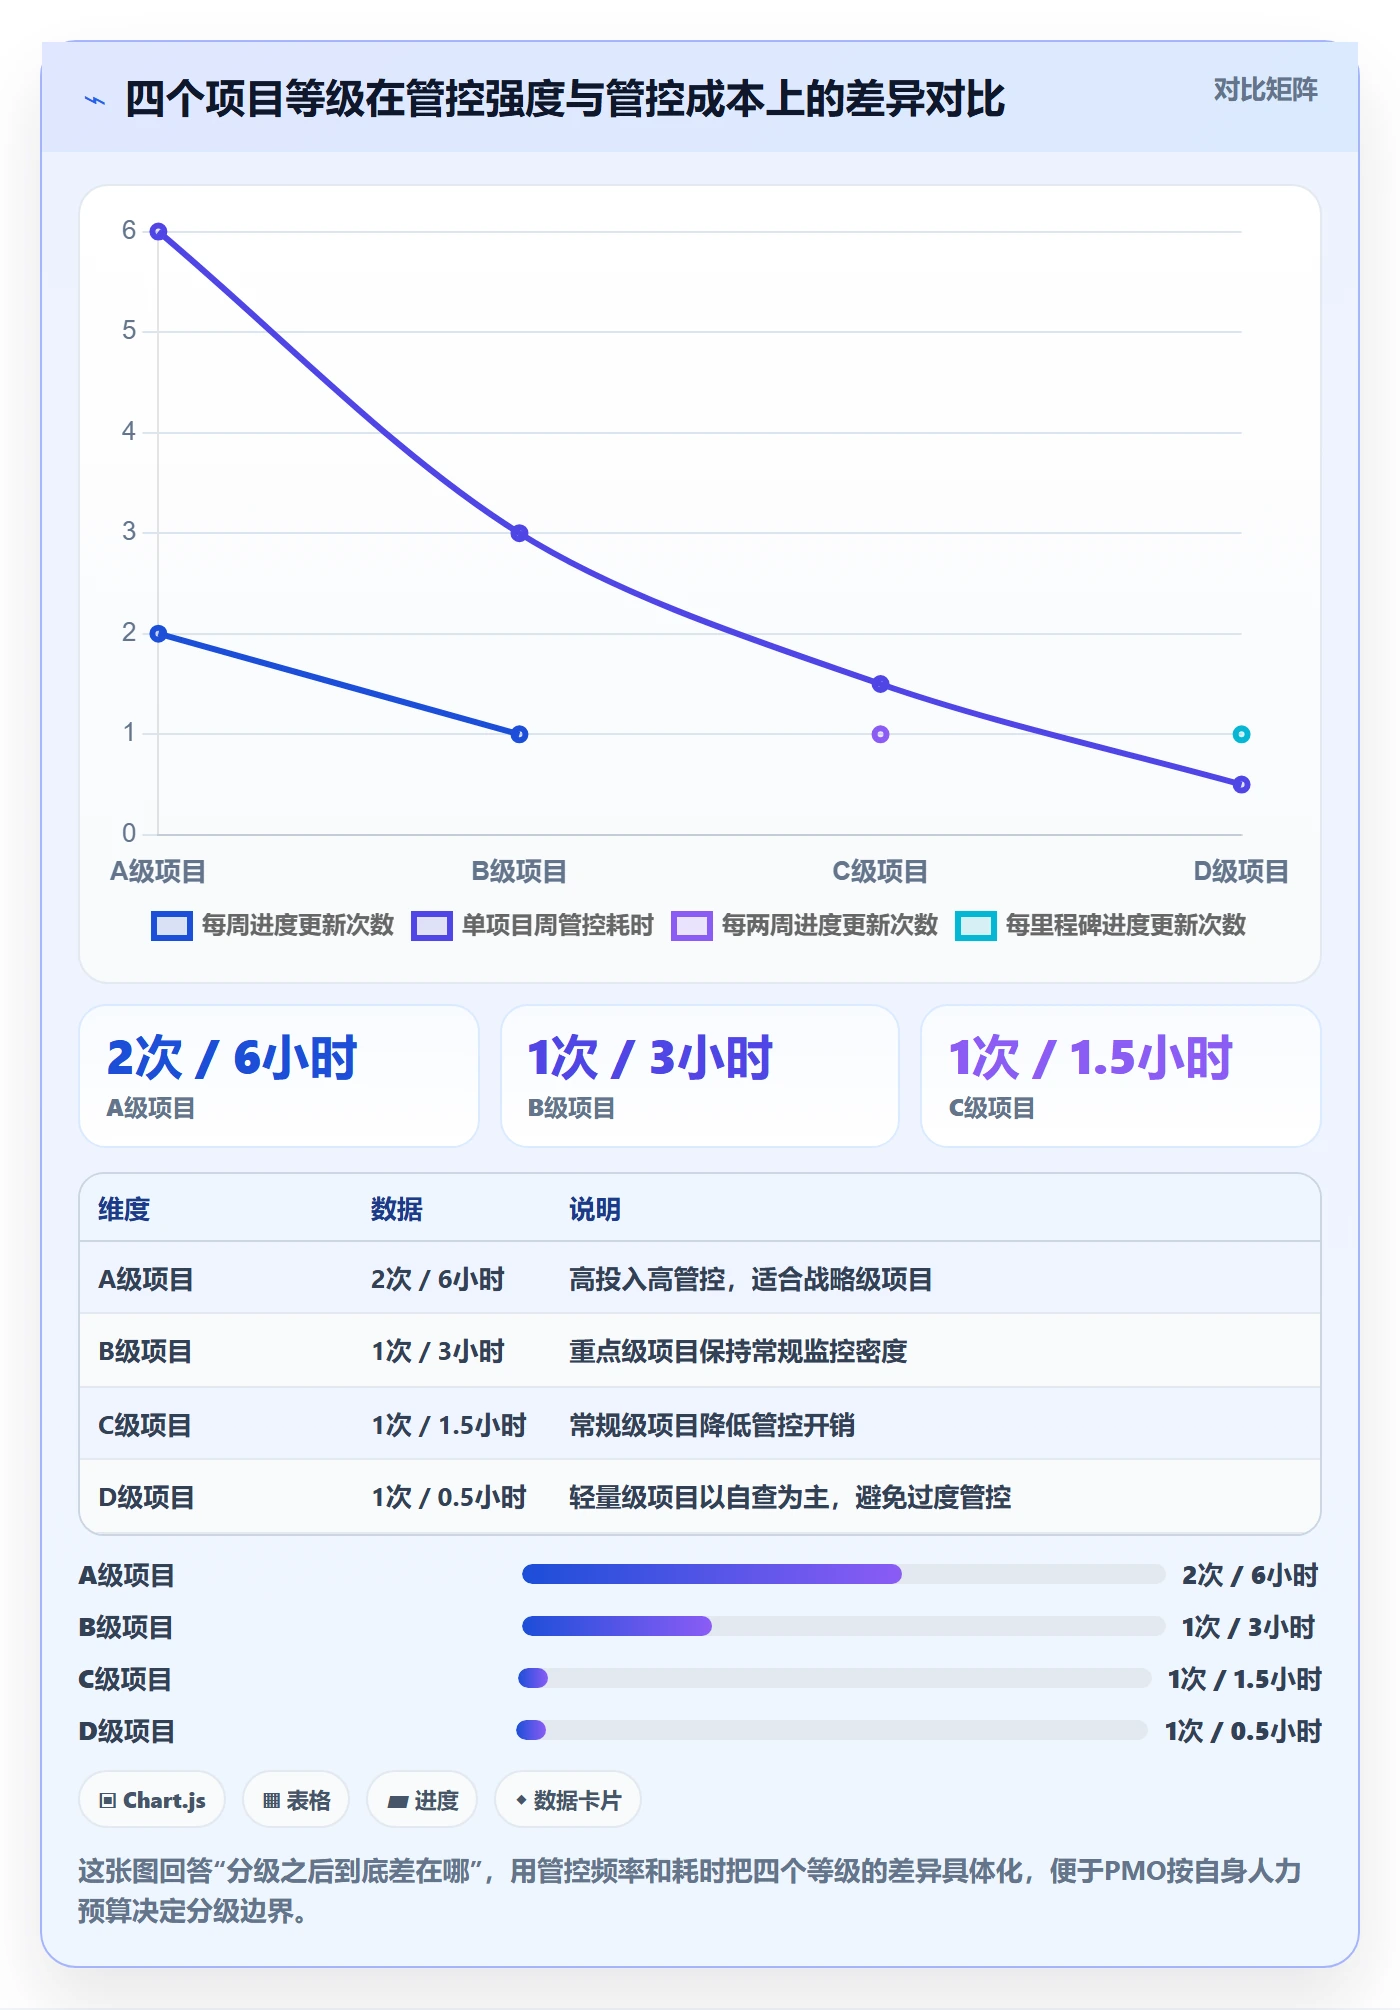Screen dimensions: 1400x2010
Task: Select the table cell 重点级项目保持常规监控密度
Action: (738, 1351)
